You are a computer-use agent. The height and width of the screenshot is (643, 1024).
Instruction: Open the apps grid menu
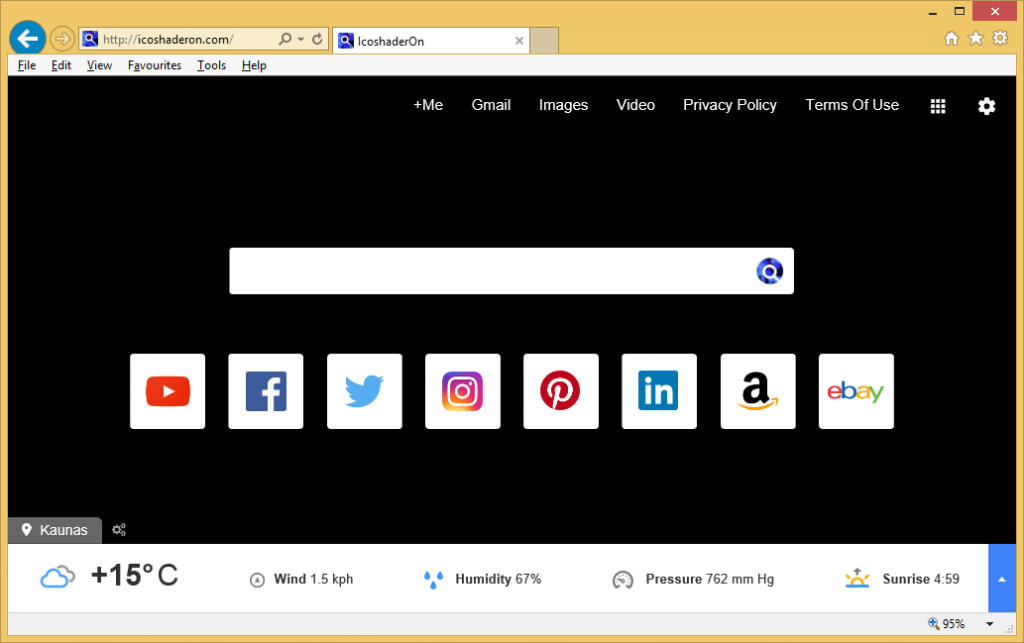tap(938, 106)
